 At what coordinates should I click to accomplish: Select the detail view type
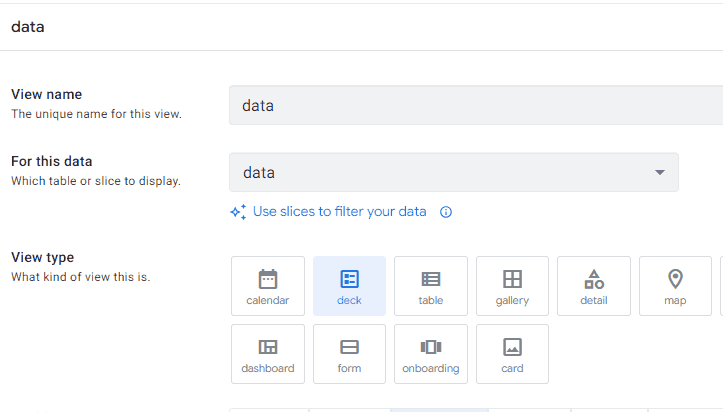click(x=593, y=286)
